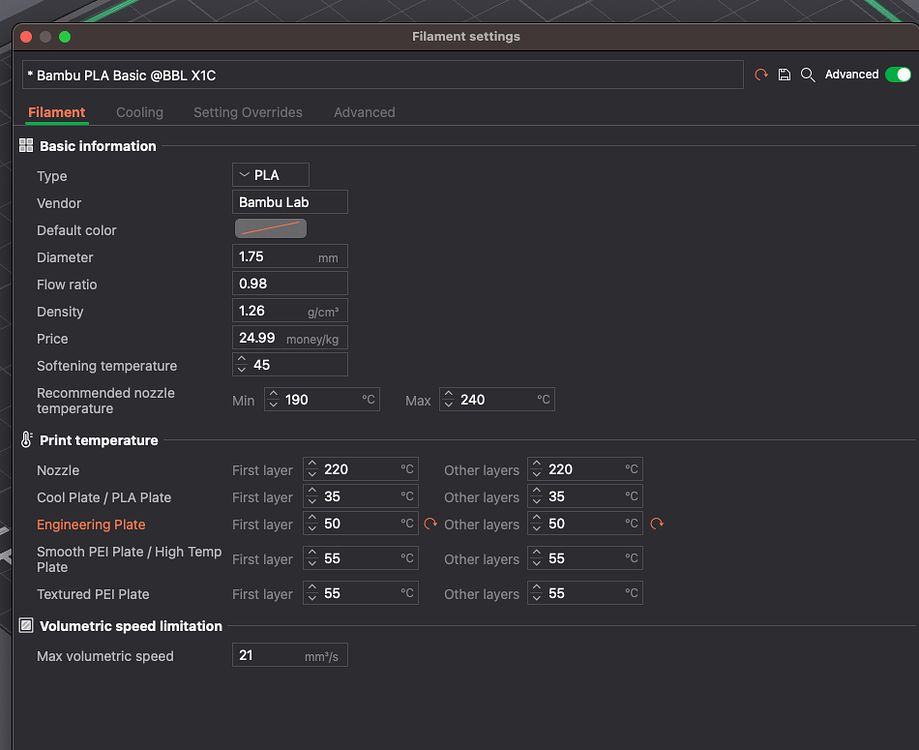Click the Price field showing 24.99
This screenshot has width=919, height=750.
click(290, 338)
